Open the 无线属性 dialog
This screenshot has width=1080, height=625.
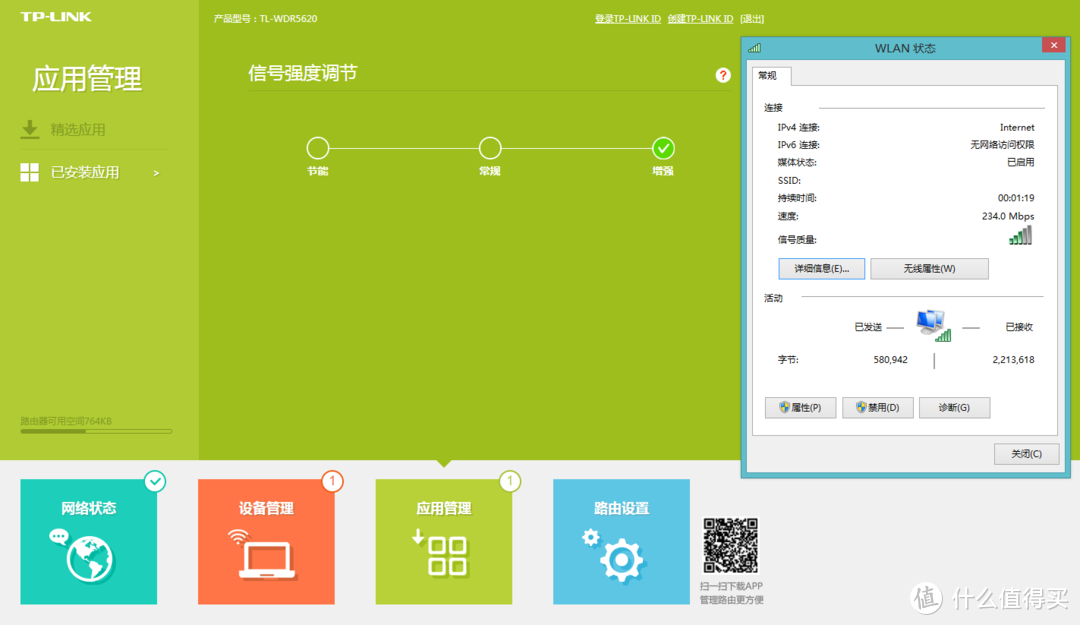929,268
